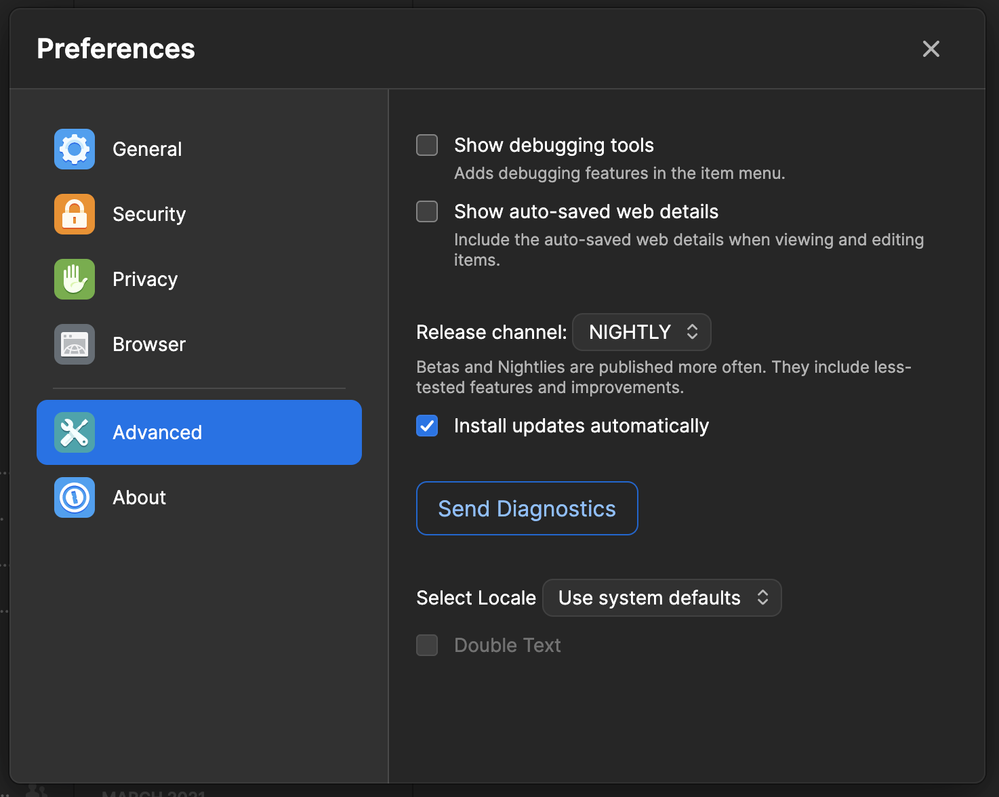
Task: Click the blue gear General icon
Action: (x=74, y=149)
